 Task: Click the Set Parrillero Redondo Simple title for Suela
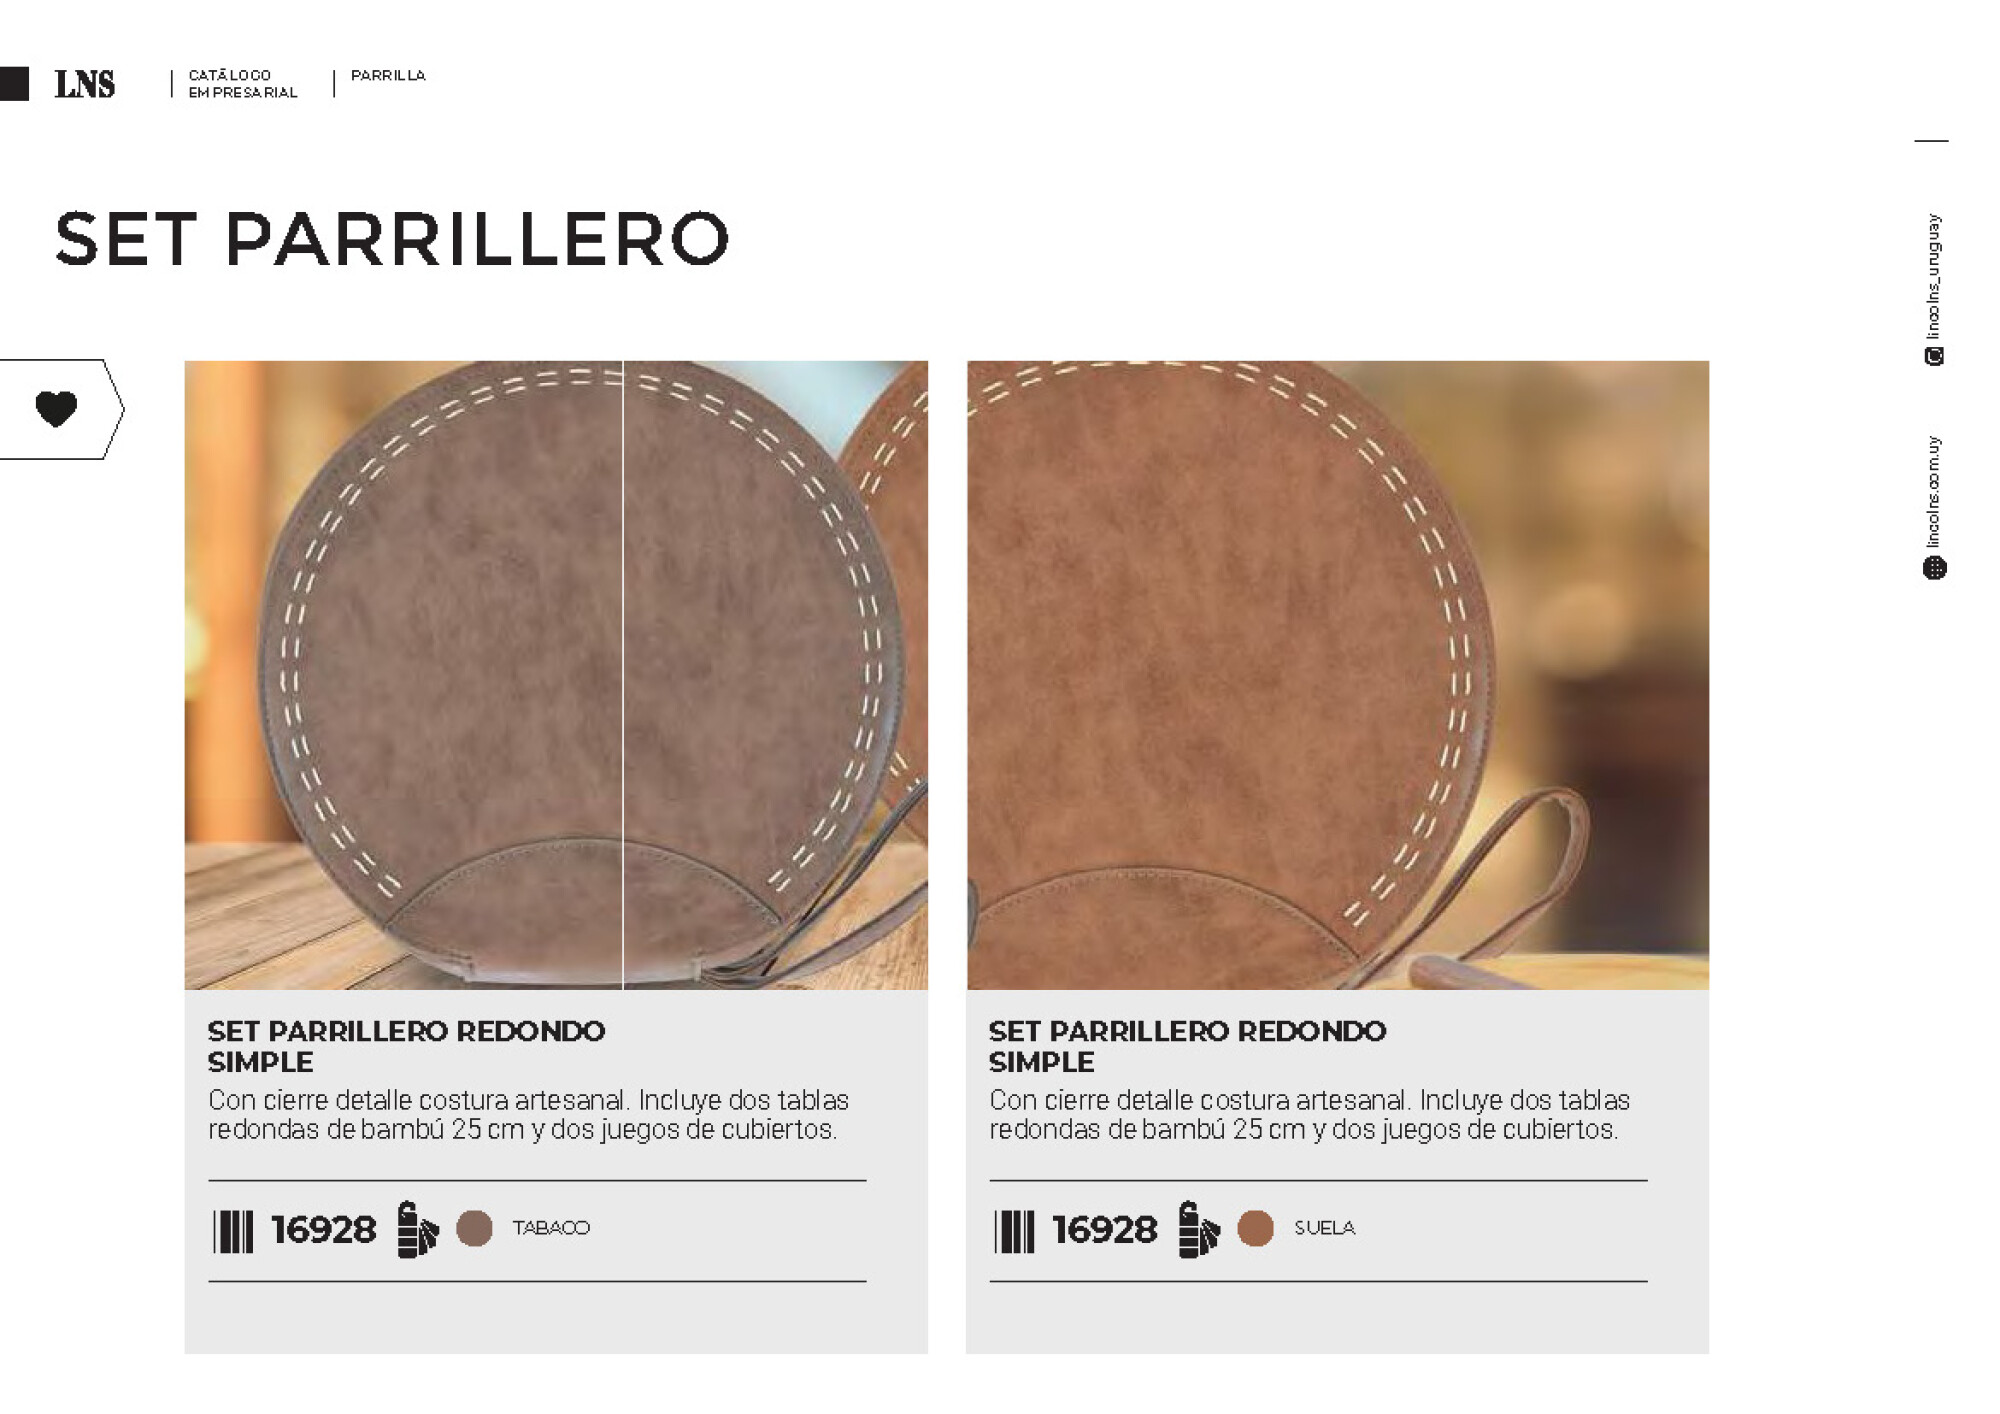click(x=1187, y=1046)
